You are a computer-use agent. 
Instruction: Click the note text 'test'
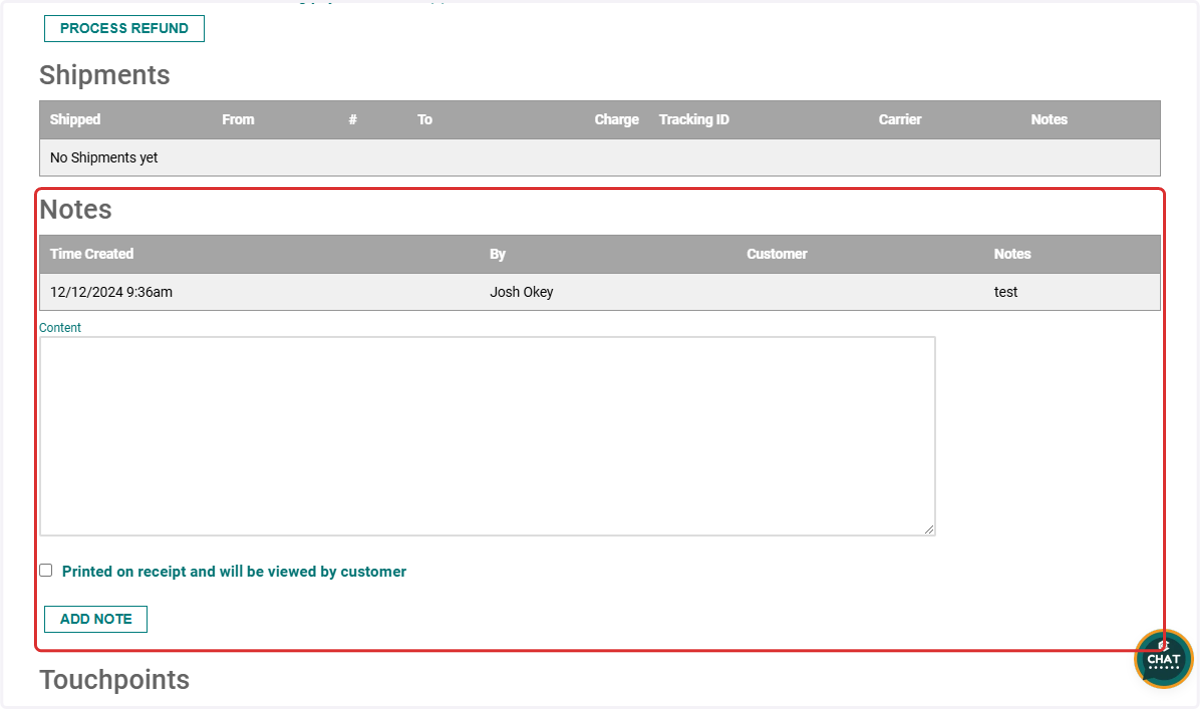coord(1006,292)
